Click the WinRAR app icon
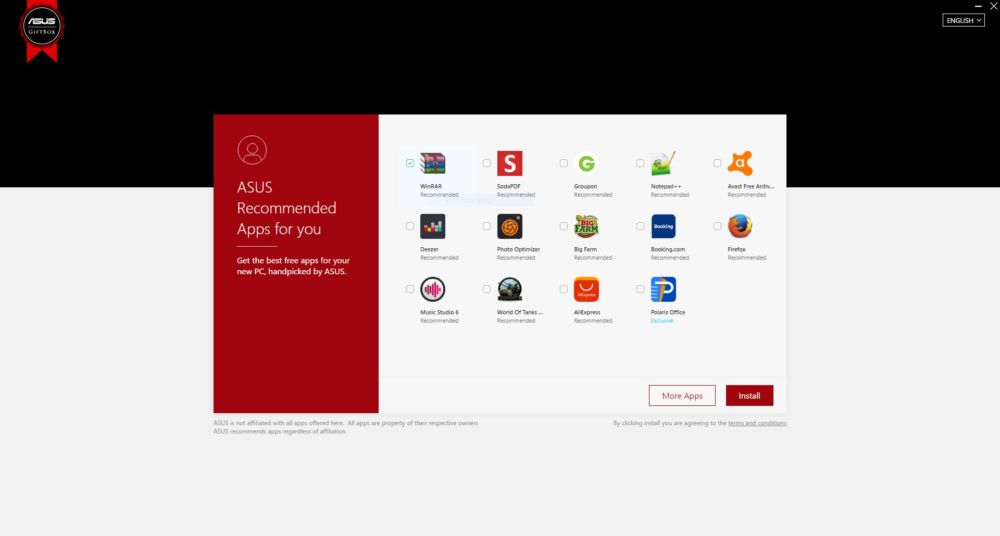Screen dimensions: 1000x536 [432, 163]
